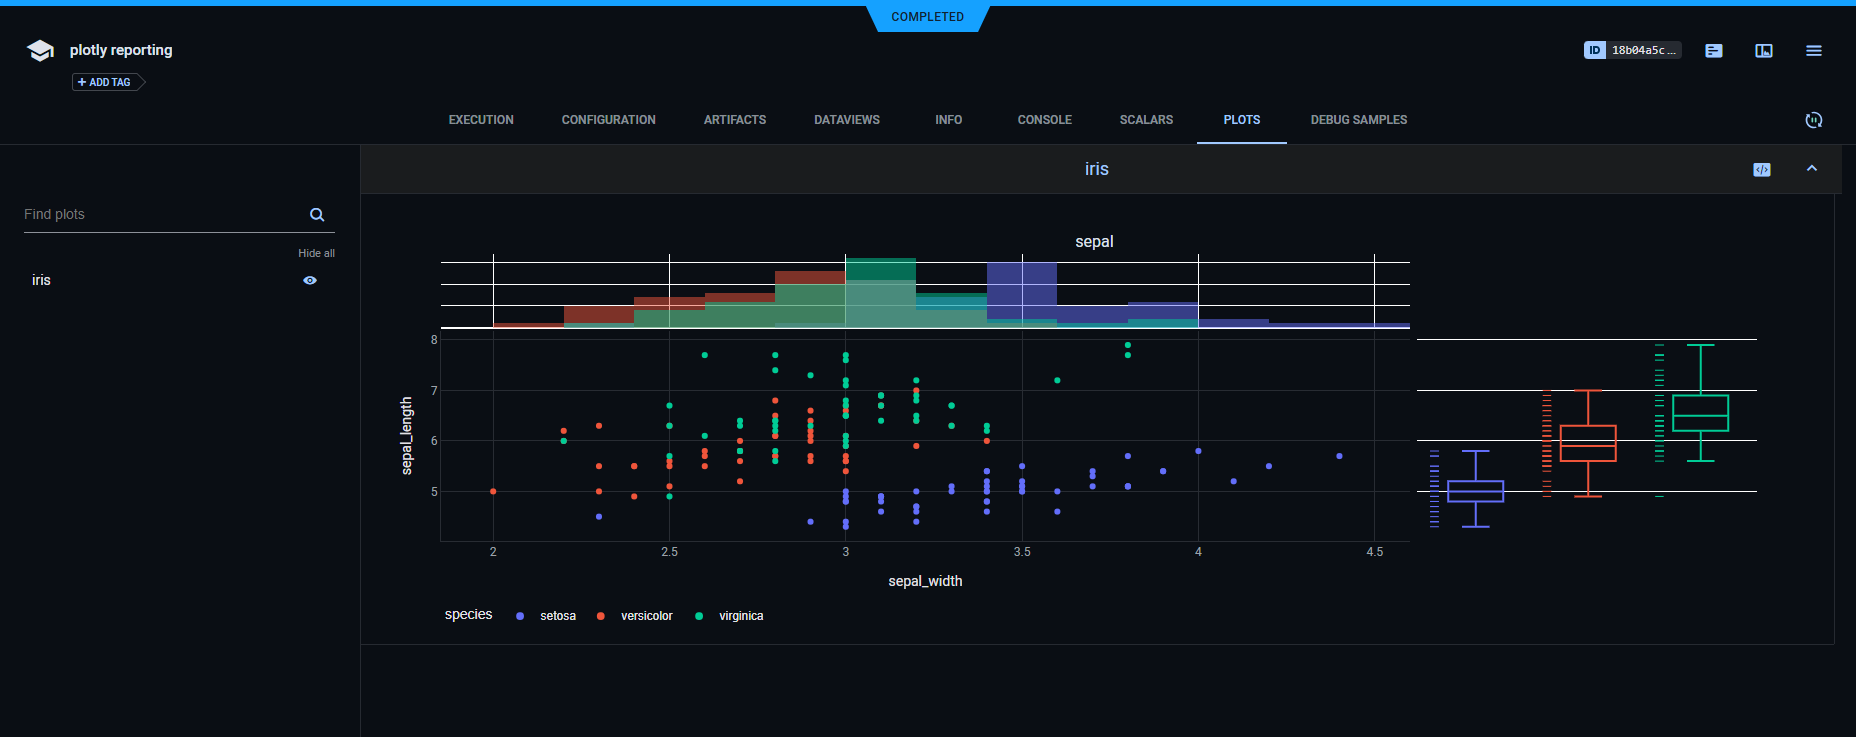
Task: Toggle the full-screen details view icon
Action: click(x=1764, y=51)
